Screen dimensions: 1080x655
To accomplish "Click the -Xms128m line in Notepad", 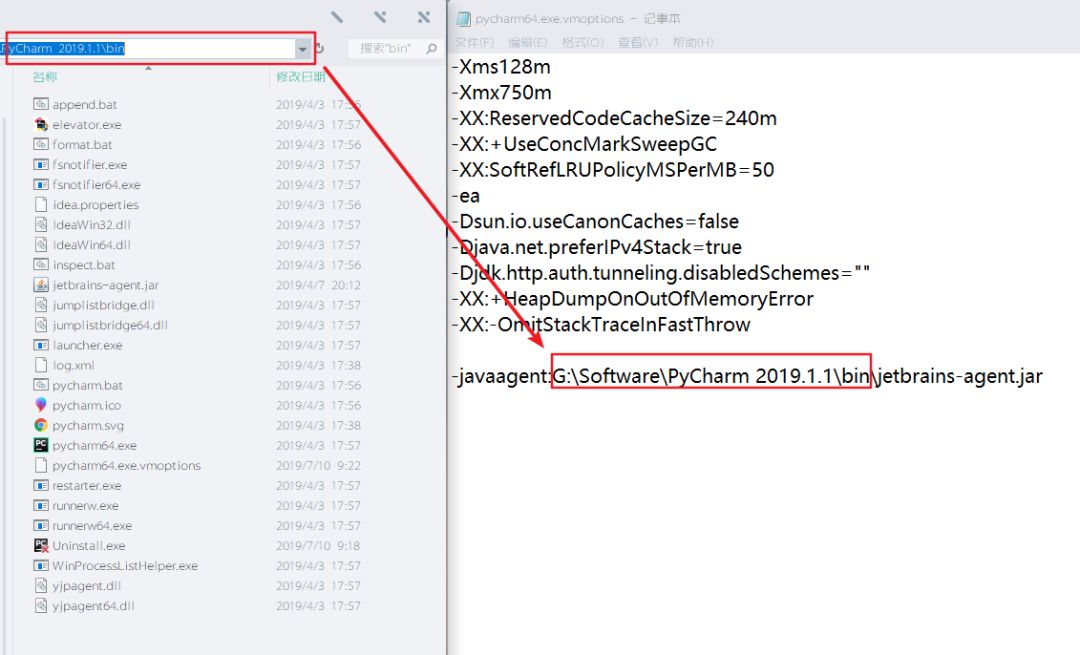I will click(x=501, y=67).
